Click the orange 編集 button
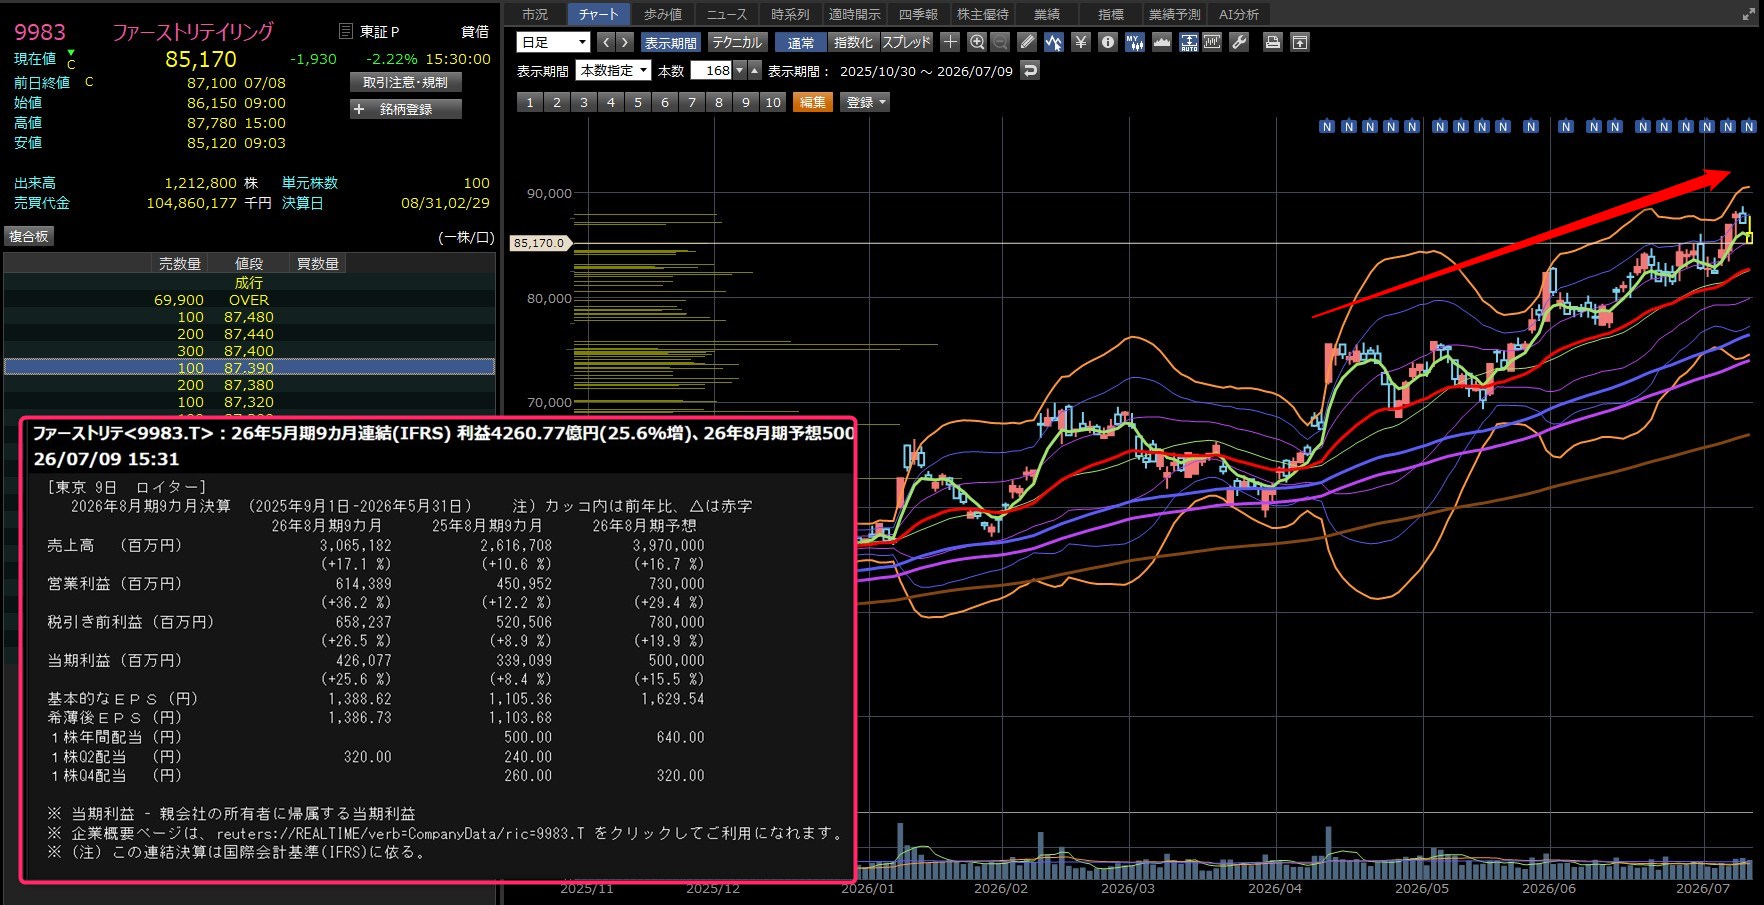Viewport: 1764px width, 905px height. [812, 102]
